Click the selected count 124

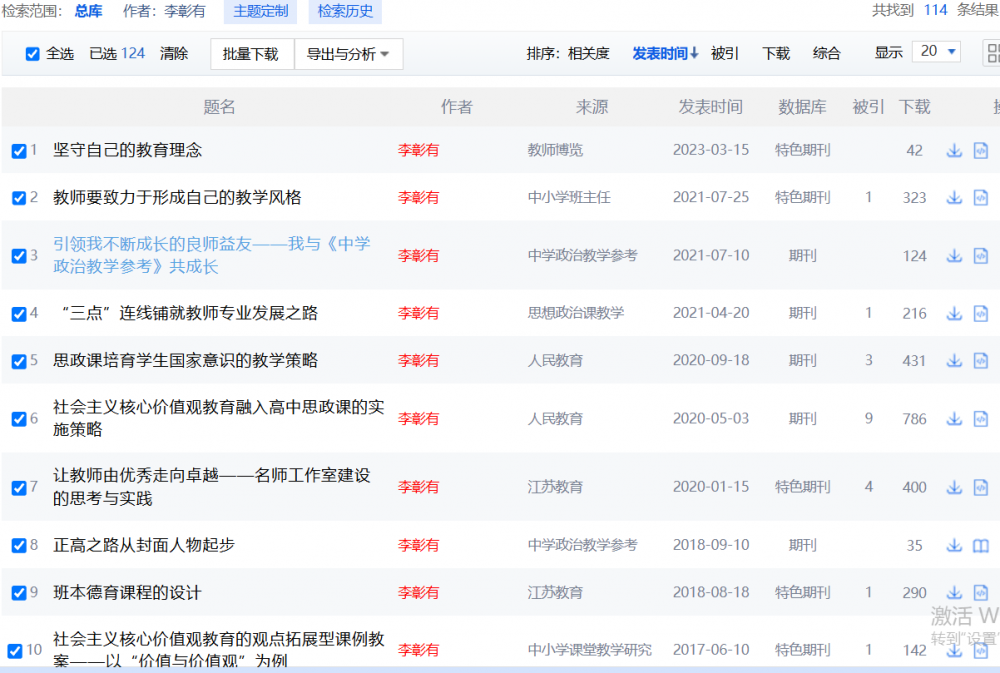click(133, 54)
